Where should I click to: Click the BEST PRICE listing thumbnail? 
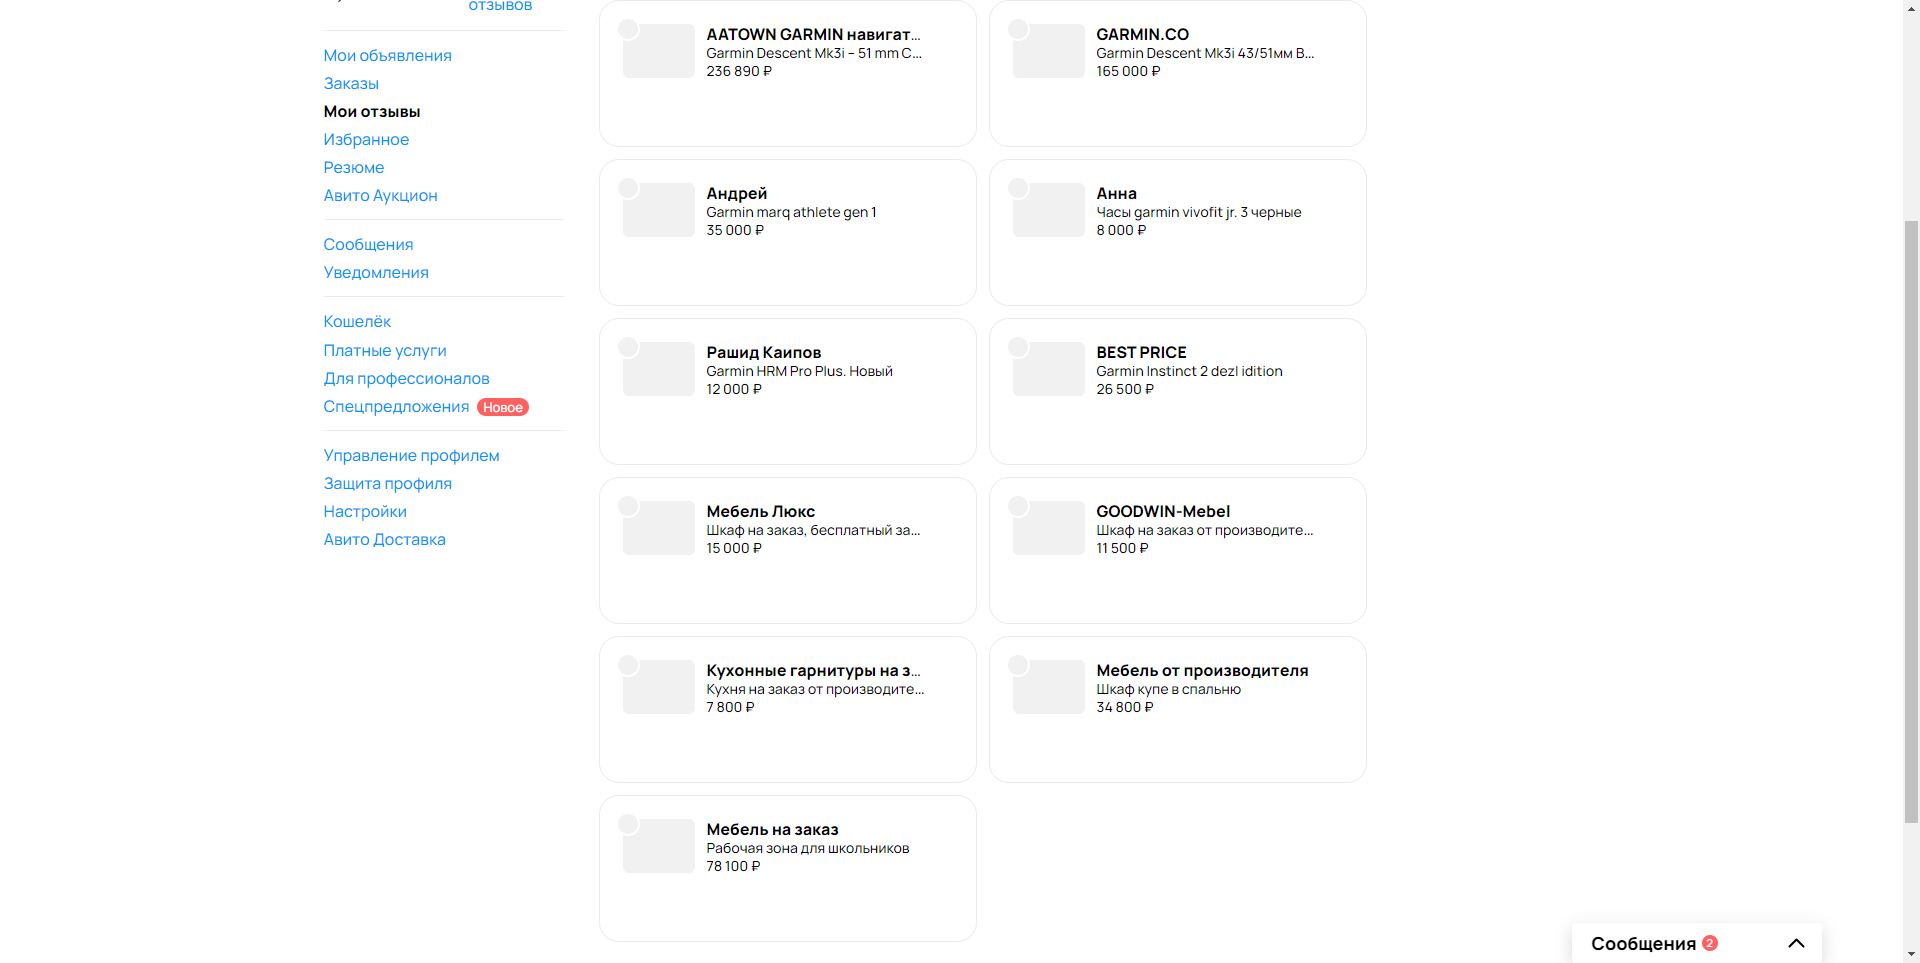pos(1048,369)
